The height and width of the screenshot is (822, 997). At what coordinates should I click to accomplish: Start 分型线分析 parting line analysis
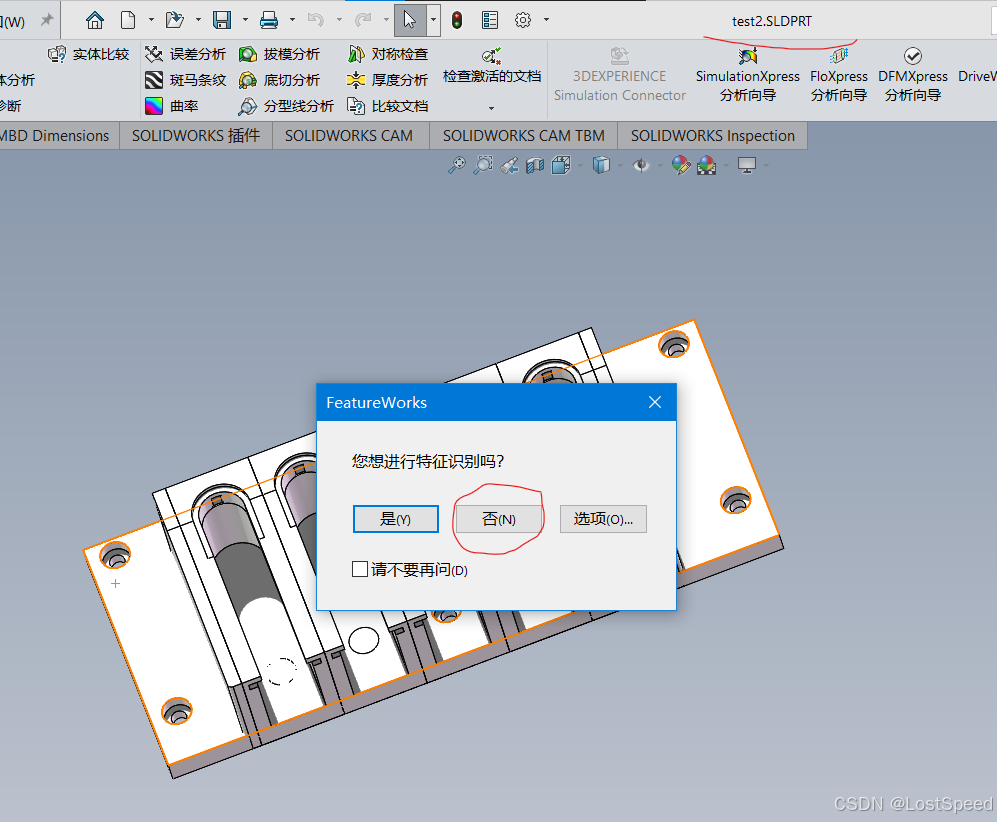[x=286, y=106]
